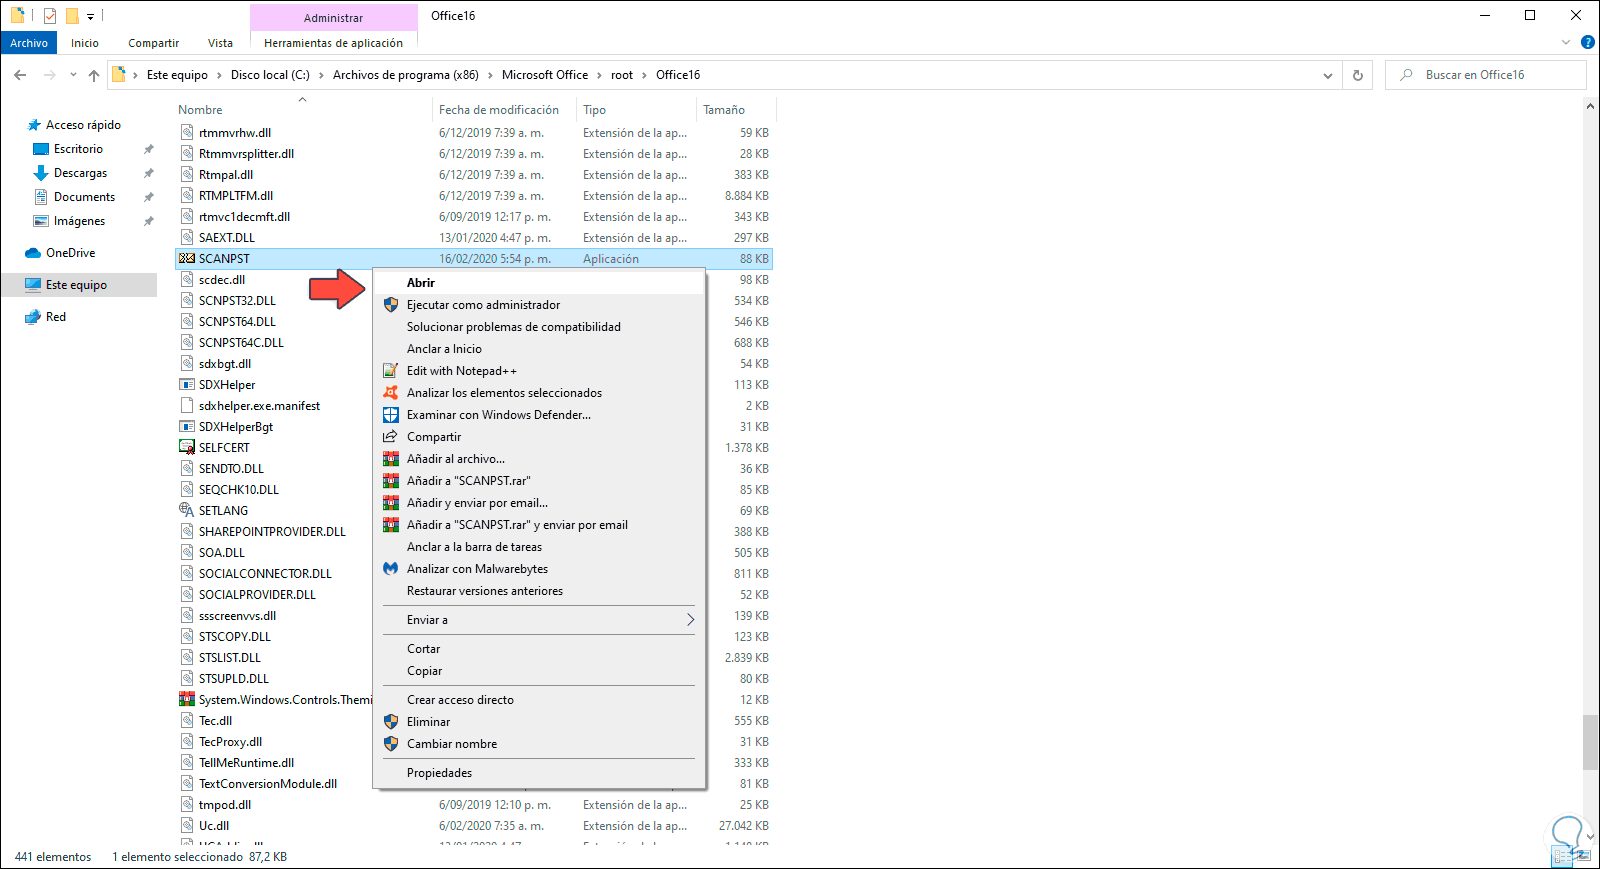
Task: Sort files by Nombre column header
Action: pos(303,110)
